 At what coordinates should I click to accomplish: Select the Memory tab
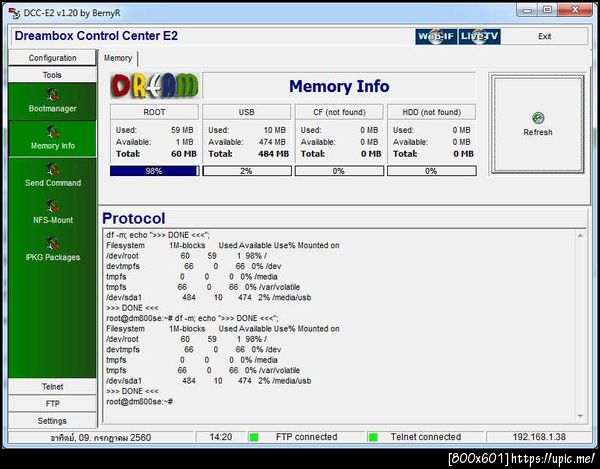[x=118, y=58]
